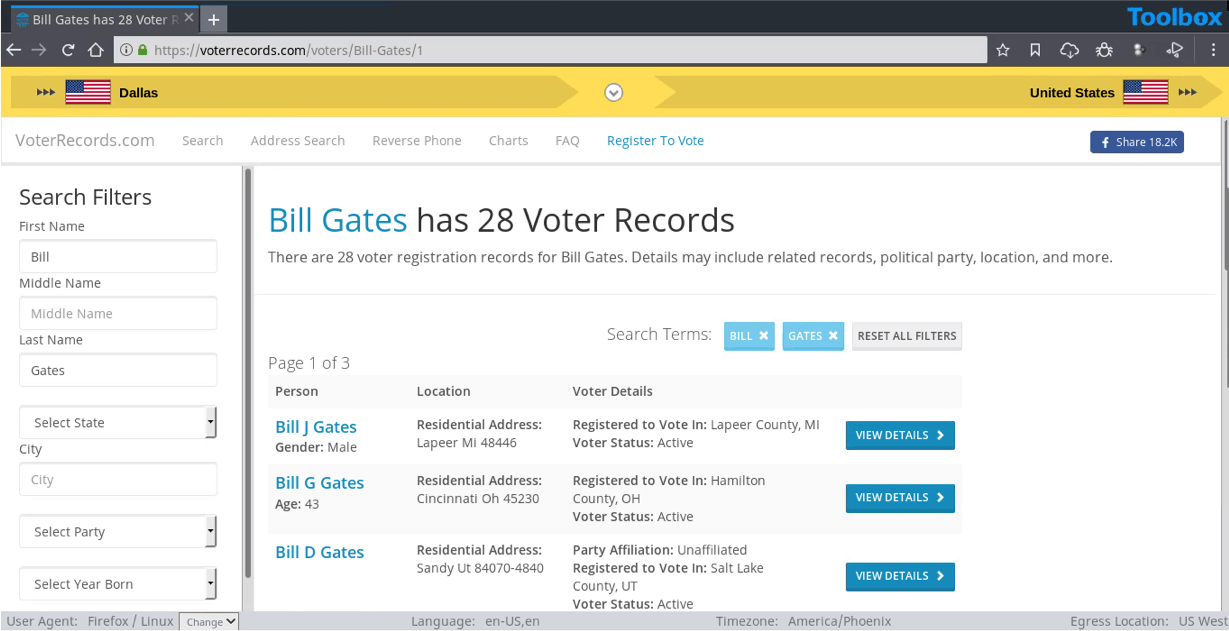Screen dimensions: 1229x631
Task: Click the search filters sidebar scrollbar
Action: point(248,373)
